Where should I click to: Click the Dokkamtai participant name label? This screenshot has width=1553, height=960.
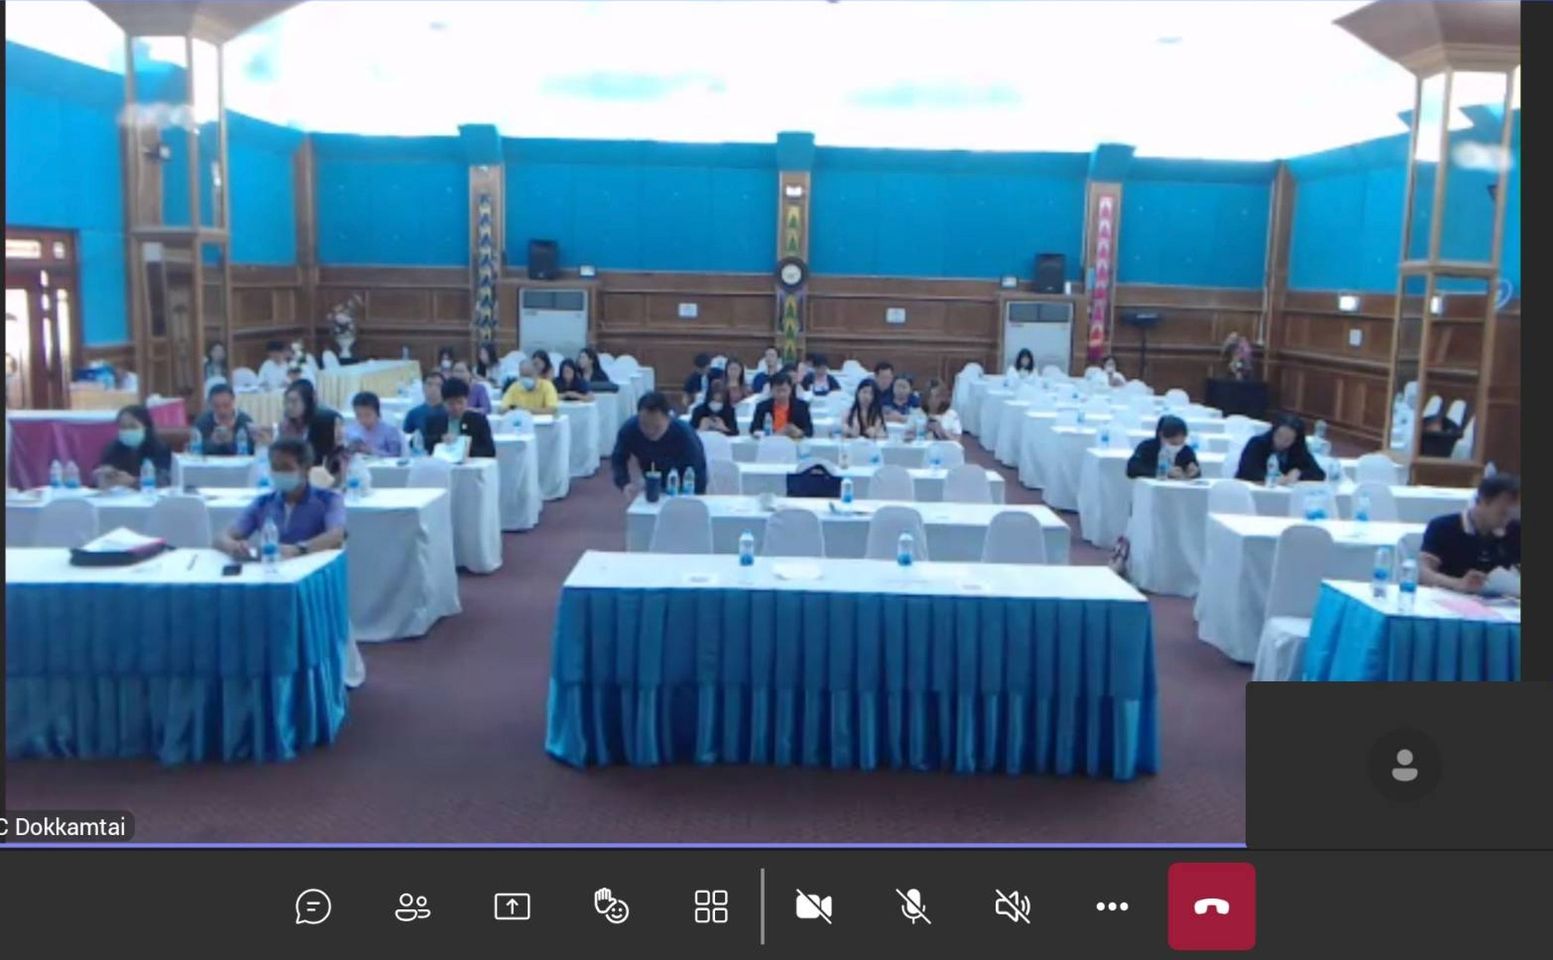66,827
